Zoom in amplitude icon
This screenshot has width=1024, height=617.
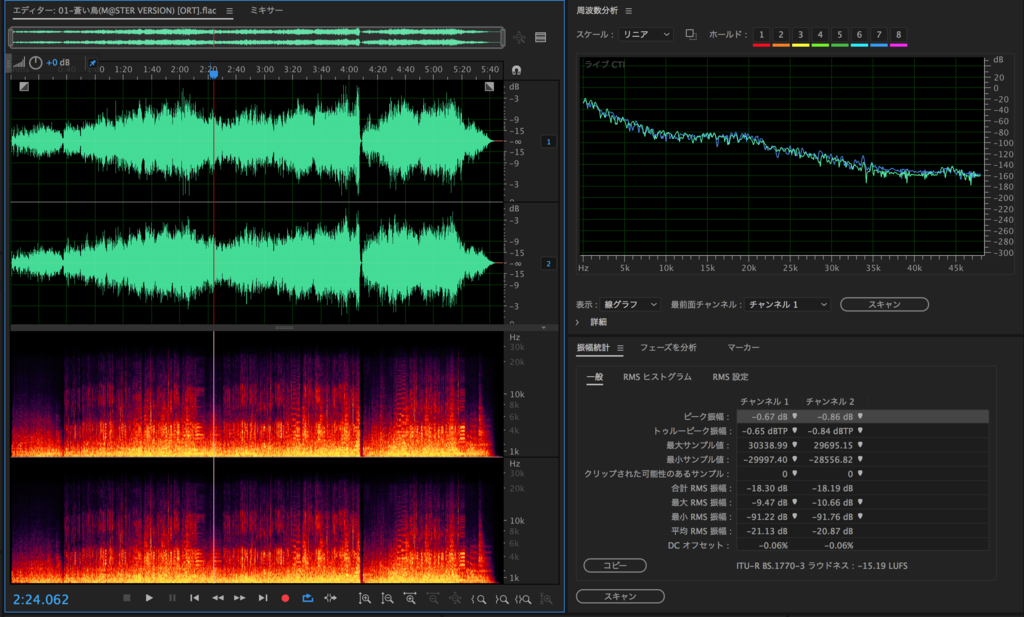click(365, 598)
